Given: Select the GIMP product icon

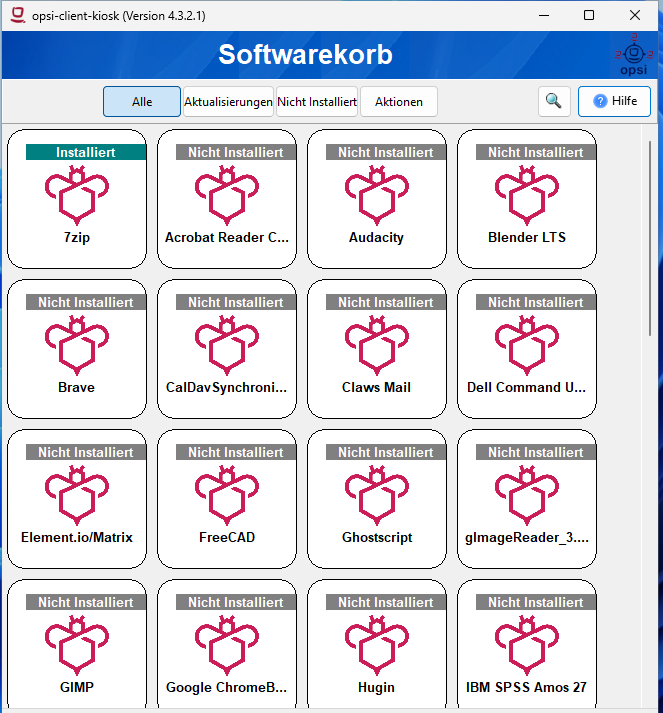Looking at the screenshot, I should [76, 645].
